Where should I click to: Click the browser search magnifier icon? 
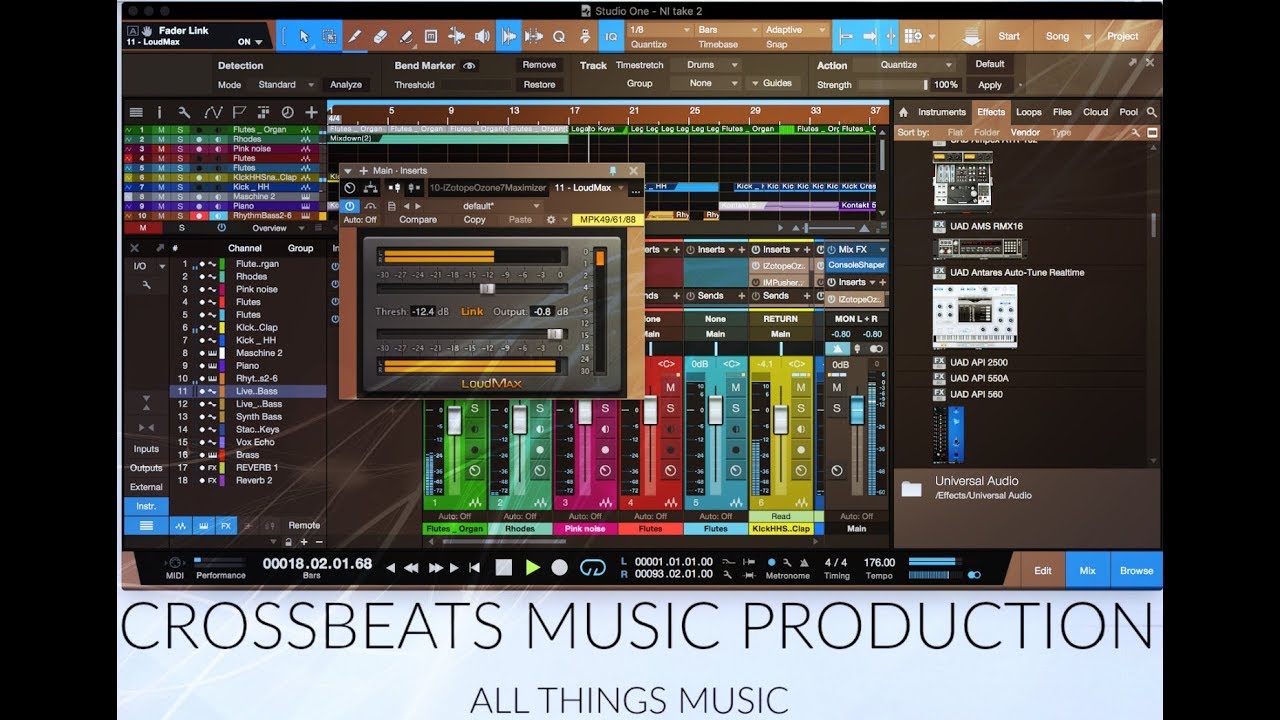click(x=1152, y=112)
